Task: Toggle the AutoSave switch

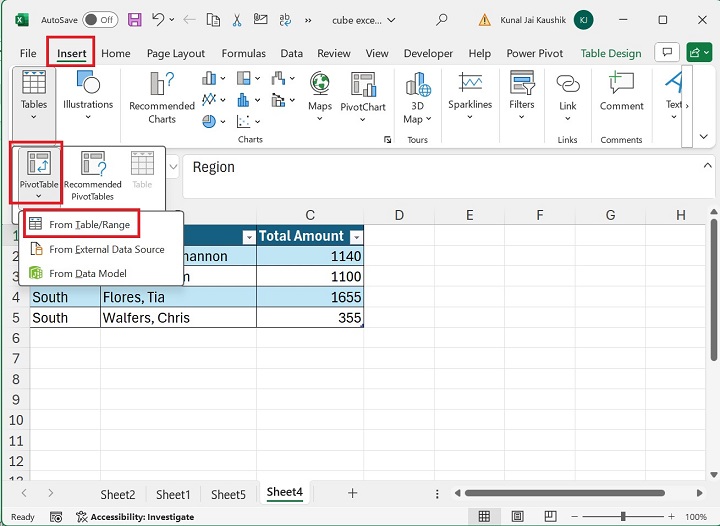Action: point(99,19)
